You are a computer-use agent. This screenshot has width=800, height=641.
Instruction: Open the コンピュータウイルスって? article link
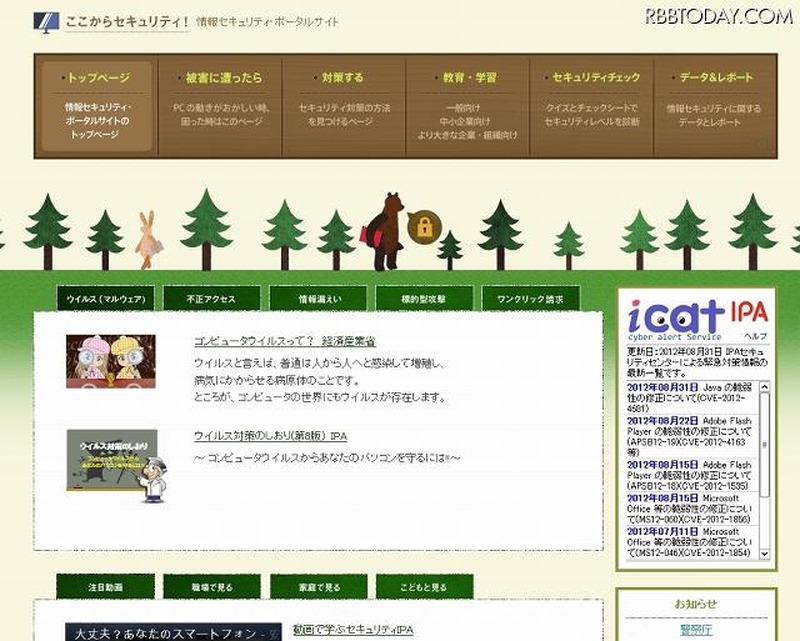pyautogui.click(x=284, y=341)
